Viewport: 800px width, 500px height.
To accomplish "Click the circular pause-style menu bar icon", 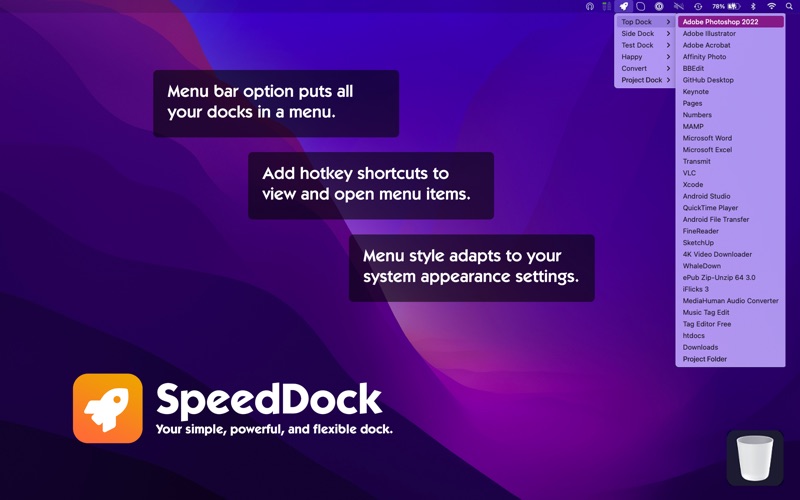I will [x=659, y=6].
